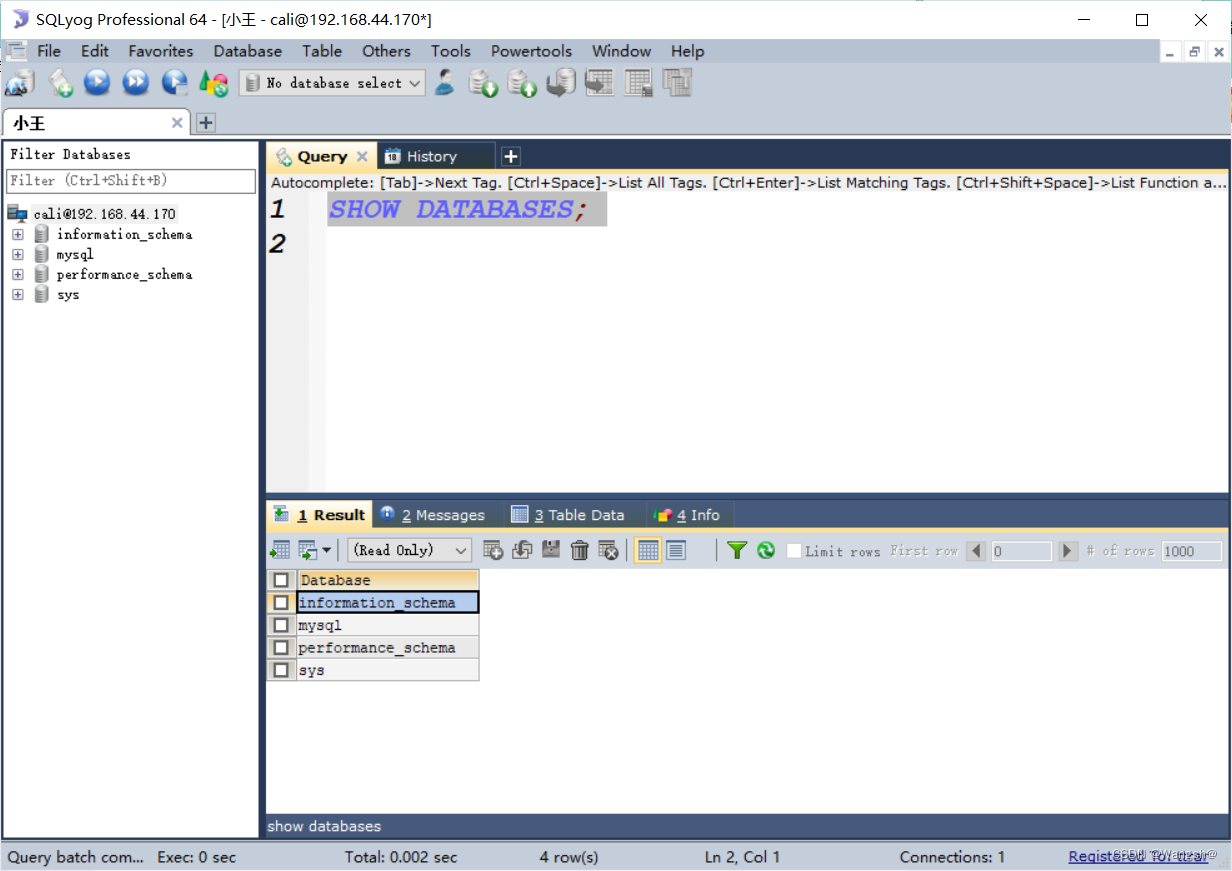Click export database (green up arrow) icon
Image resolution: width=1232 pixels, height=871 pixels.
(522, 83)
